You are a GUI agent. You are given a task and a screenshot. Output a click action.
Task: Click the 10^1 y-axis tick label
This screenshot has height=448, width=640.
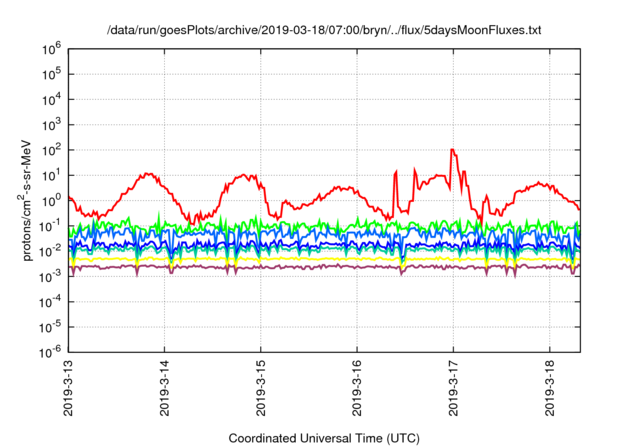coord(51,175)
